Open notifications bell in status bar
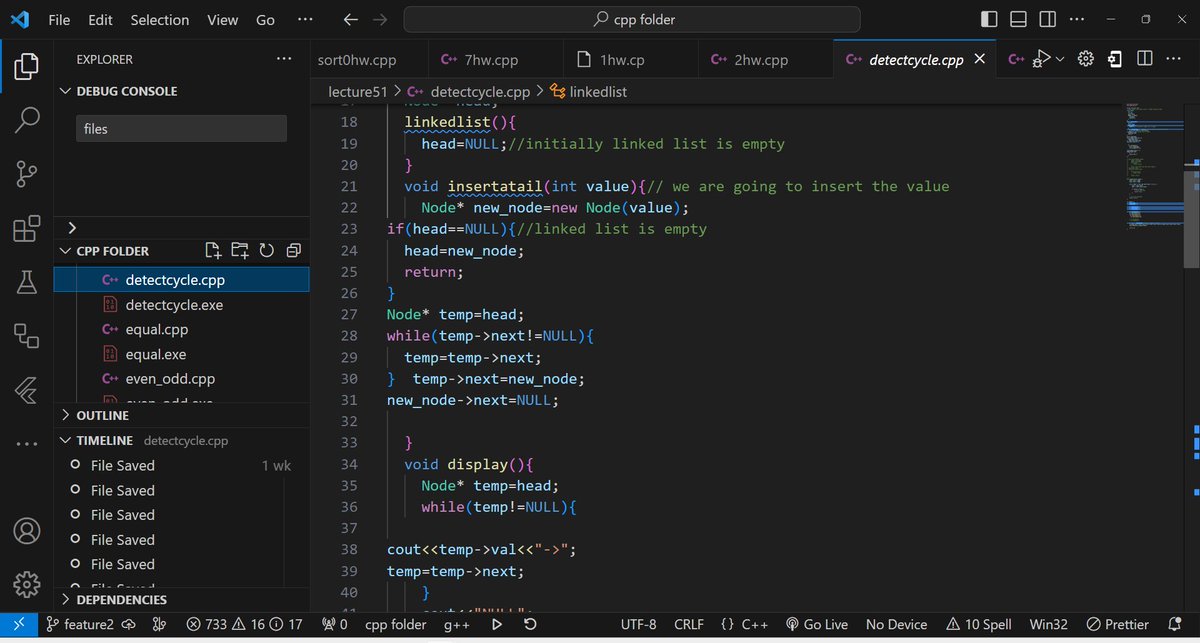This screenshot has width=1200, height=643. click(x=1176, y=624)
